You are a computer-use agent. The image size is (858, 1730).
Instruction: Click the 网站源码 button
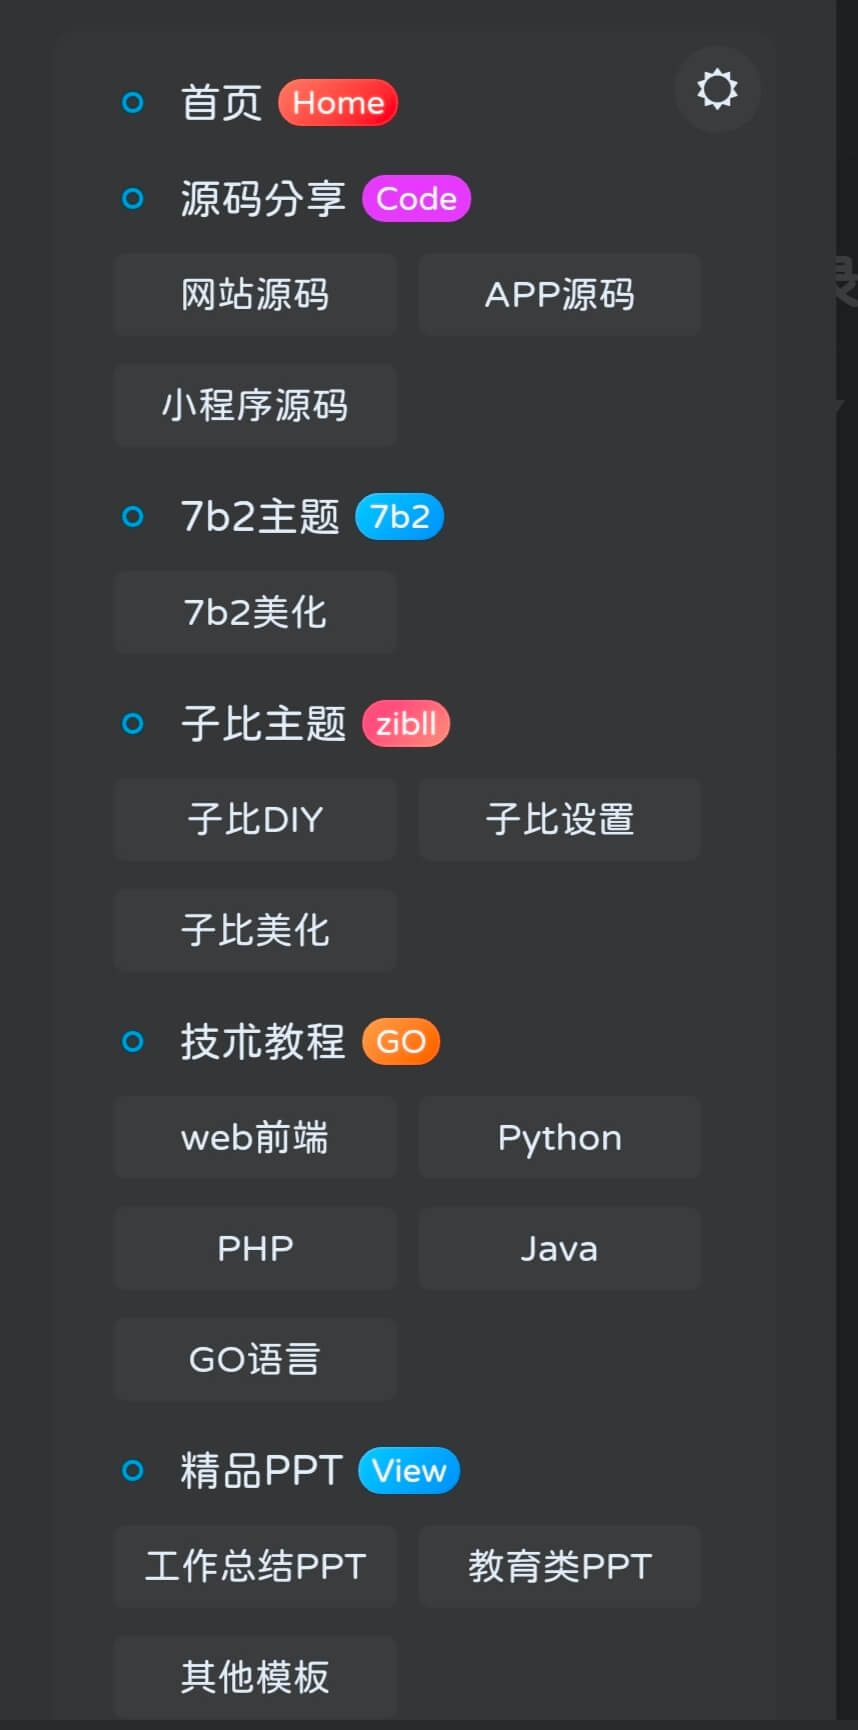coord(255,295)
